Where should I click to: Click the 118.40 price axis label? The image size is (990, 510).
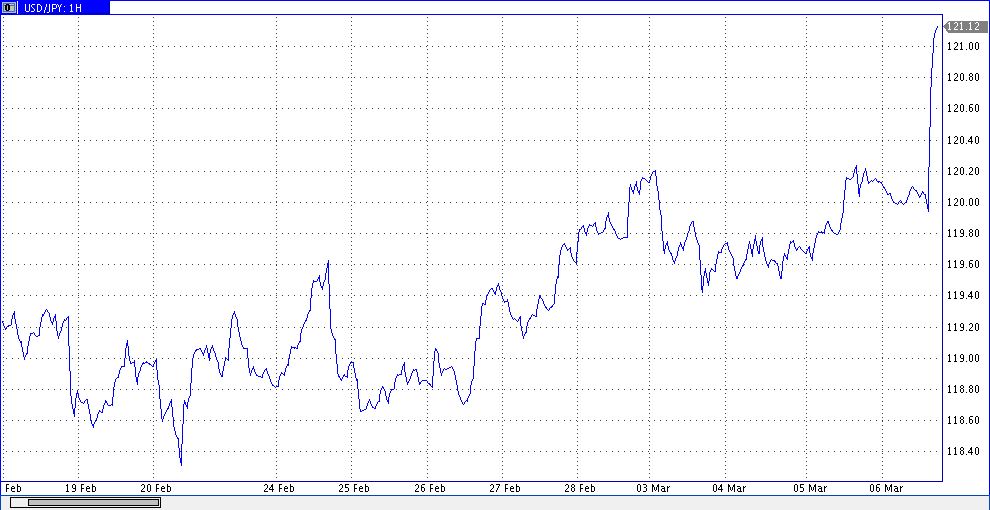click(963, 452)
